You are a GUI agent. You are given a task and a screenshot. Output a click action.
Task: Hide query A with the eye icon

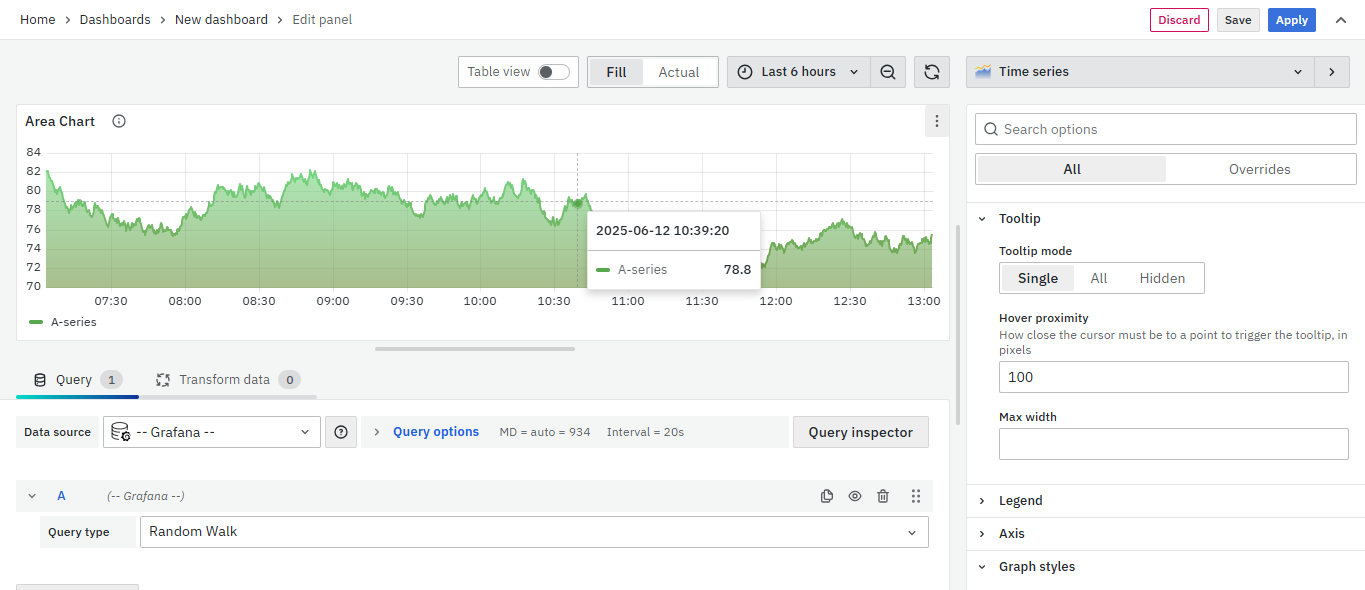855,496
